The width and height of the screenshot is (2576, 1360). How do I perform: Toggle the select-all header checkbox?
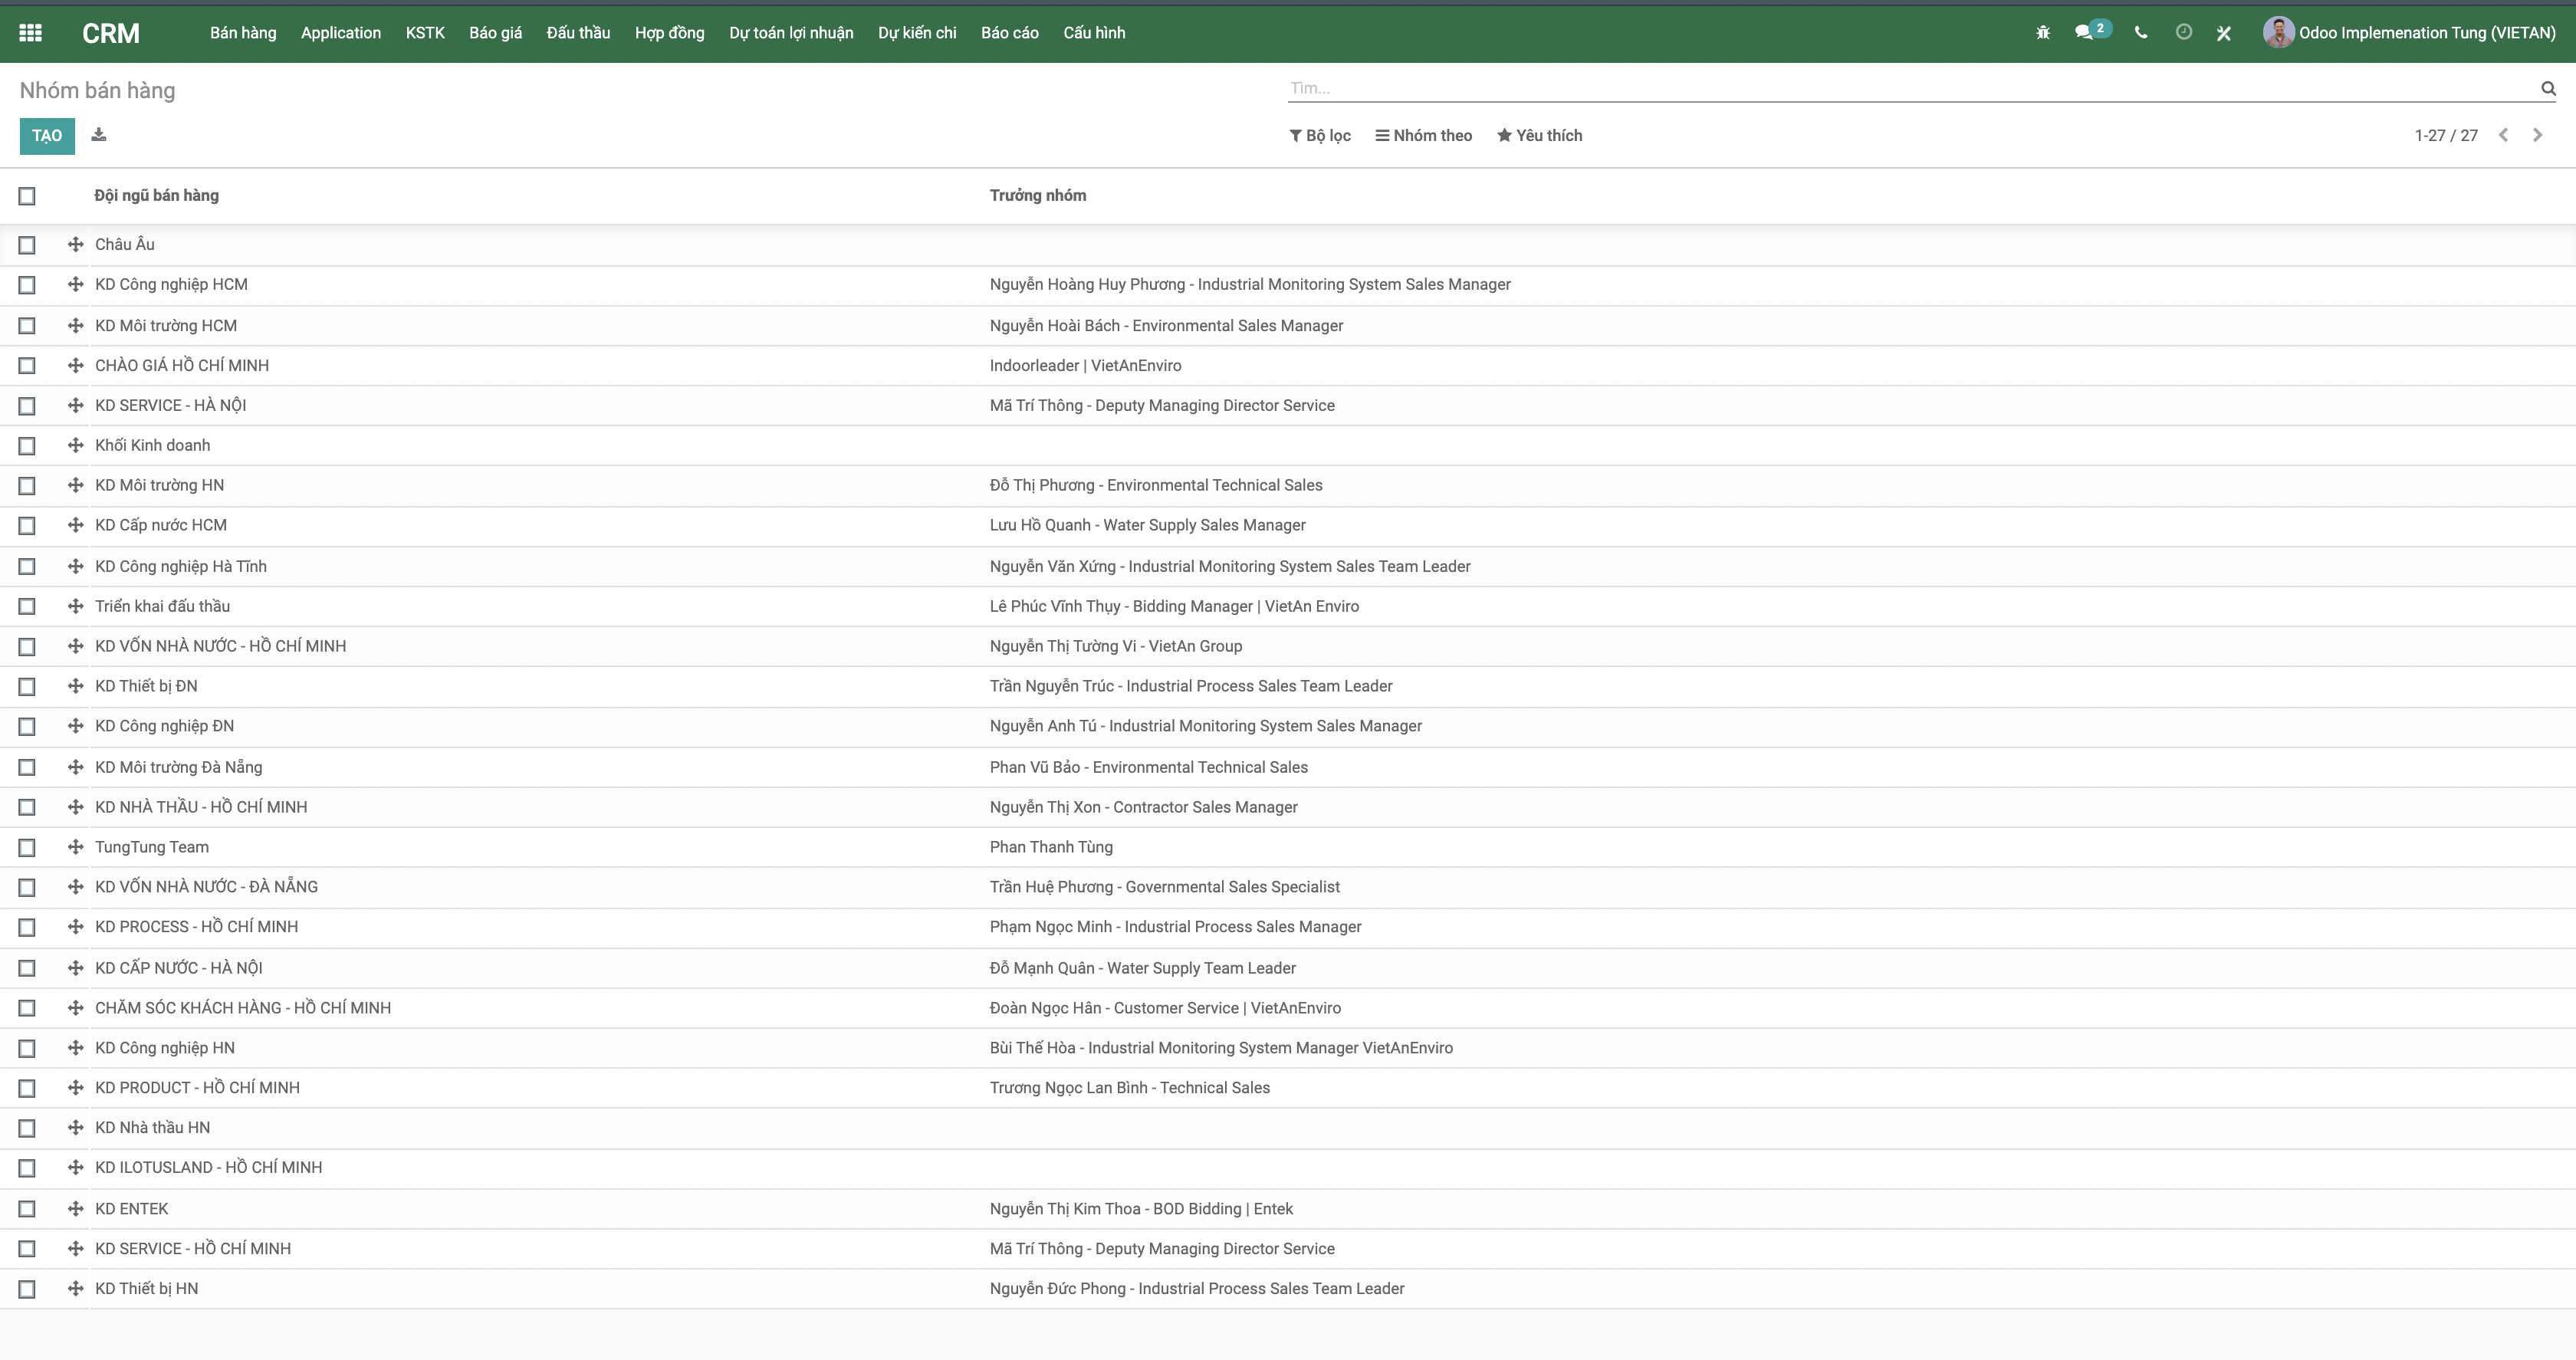pos(27,196)
